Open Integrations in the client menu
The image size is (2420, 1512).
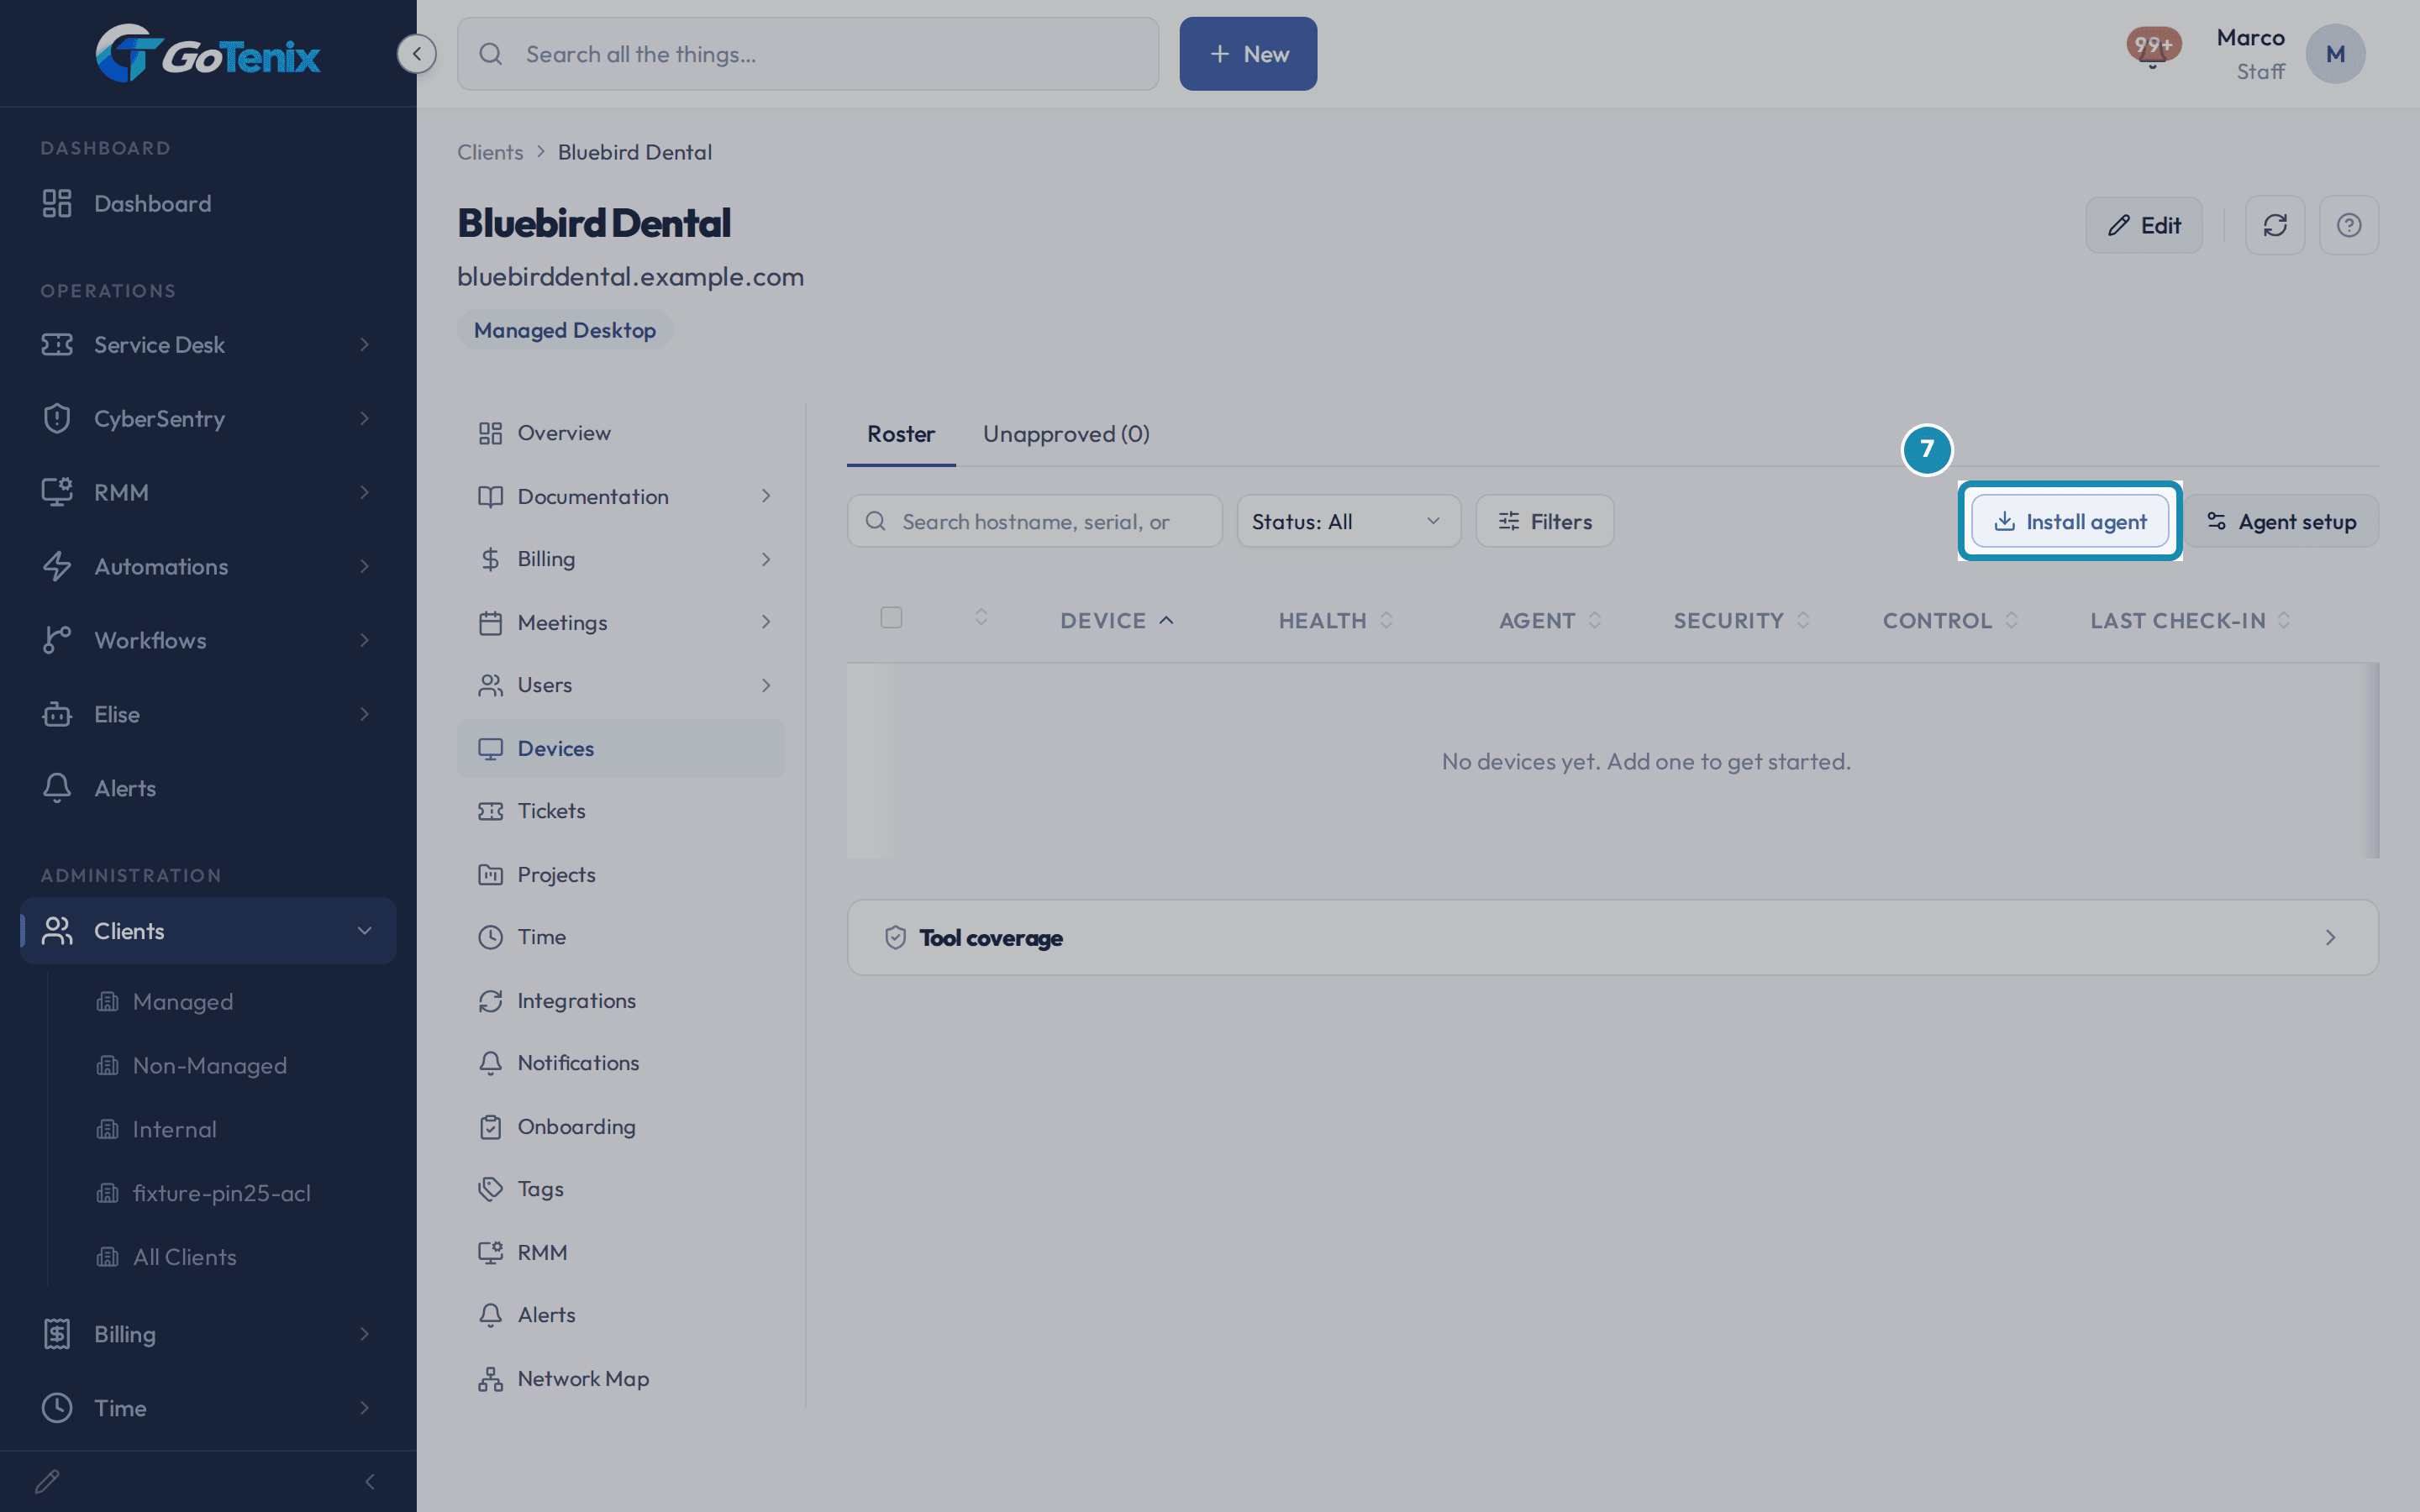tap(620, 1000)
